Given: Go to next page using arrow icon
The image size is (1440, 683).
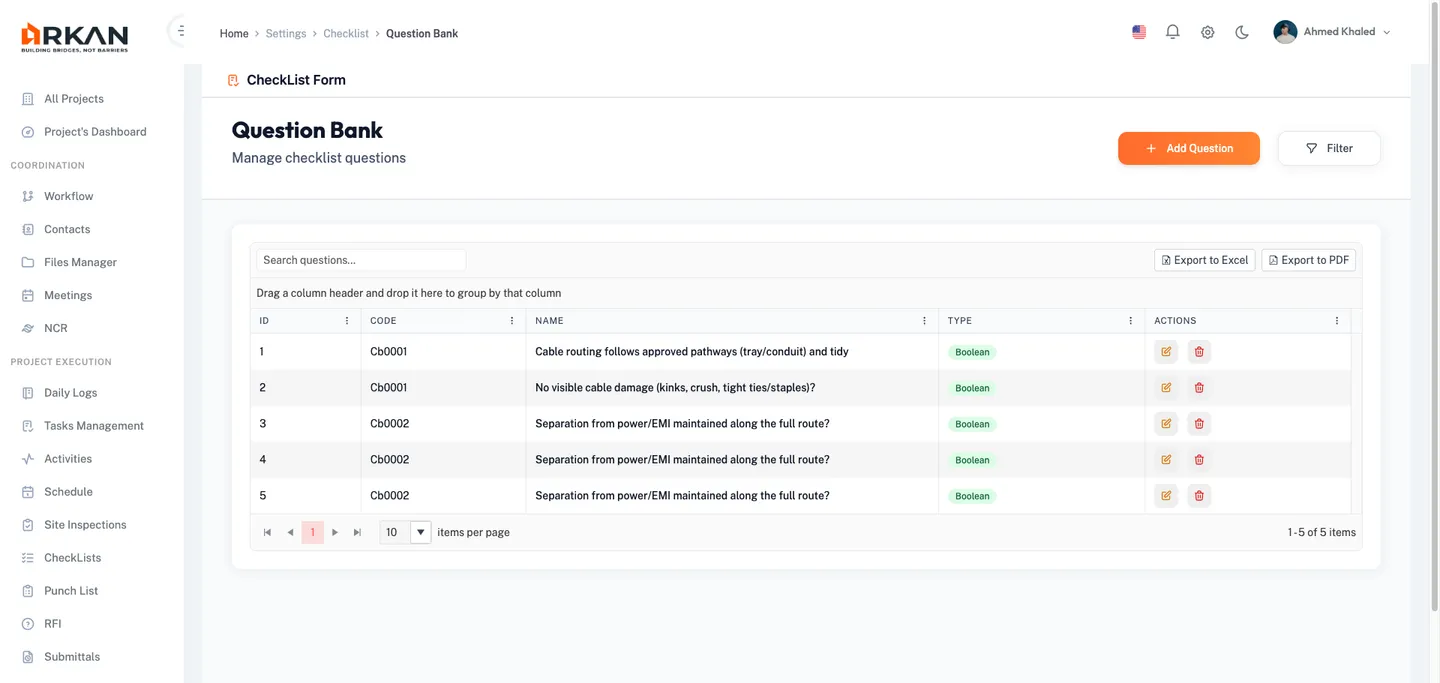Looking at the screenshot, I should tap(334, 532).
